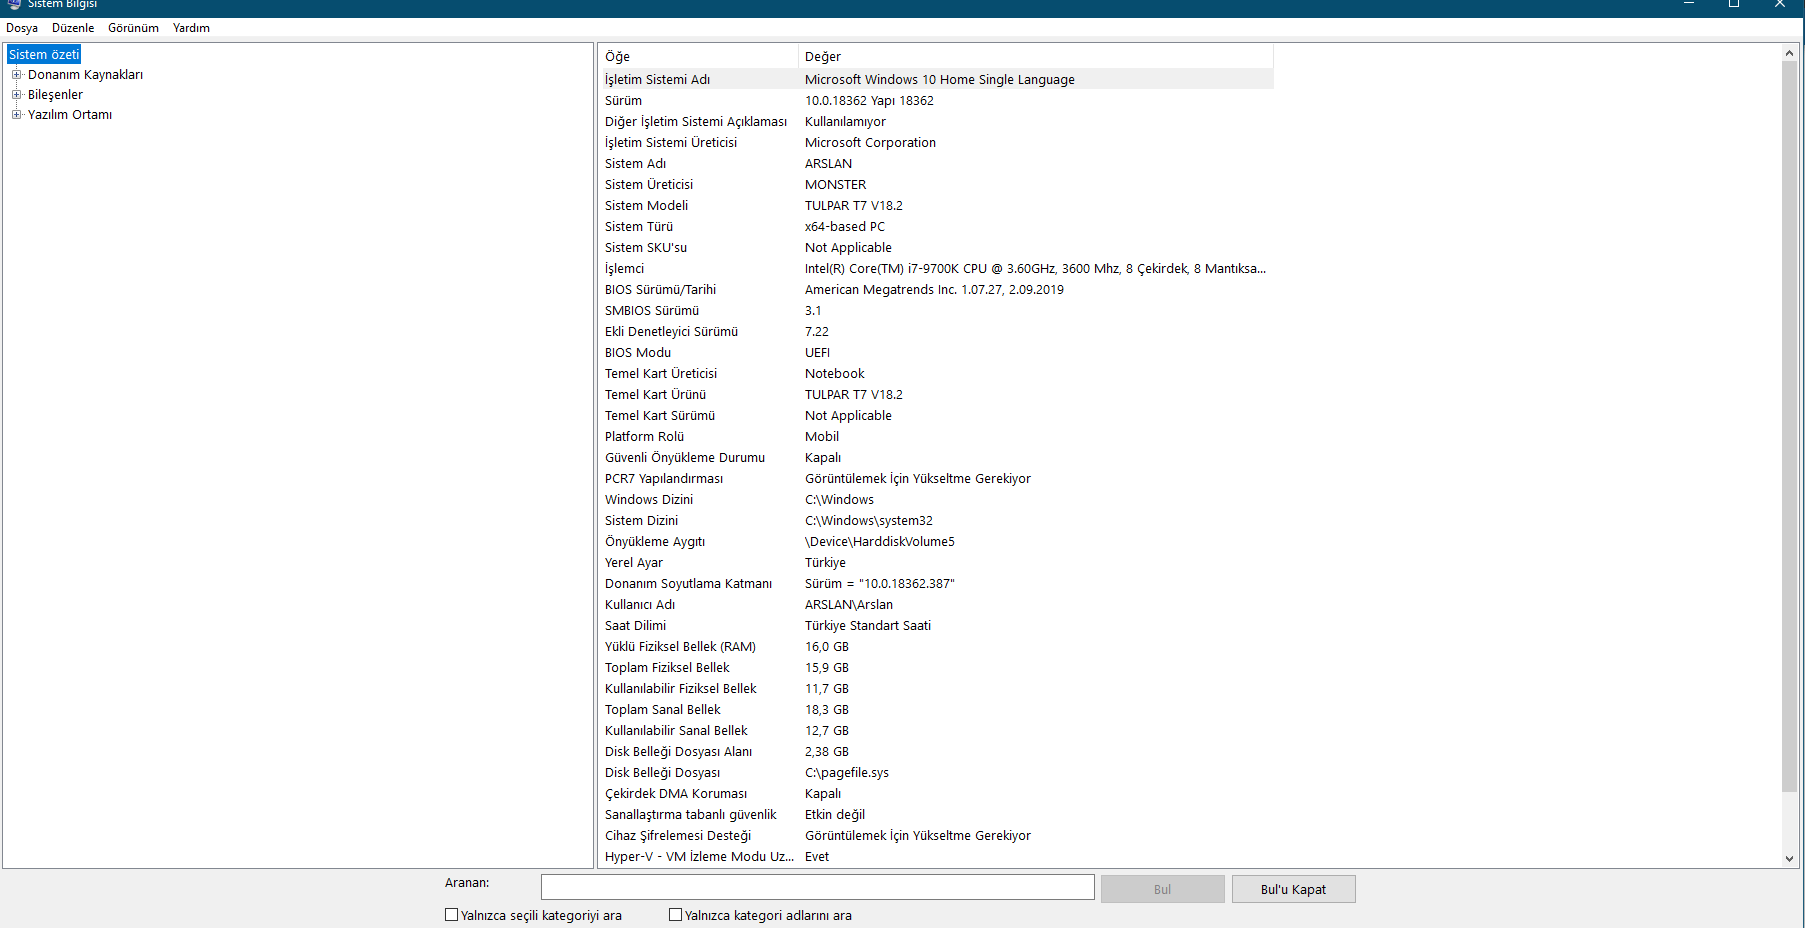Maximize the Sistem Bilgisi window
Screen dimensions: 1805x928
1734,4
